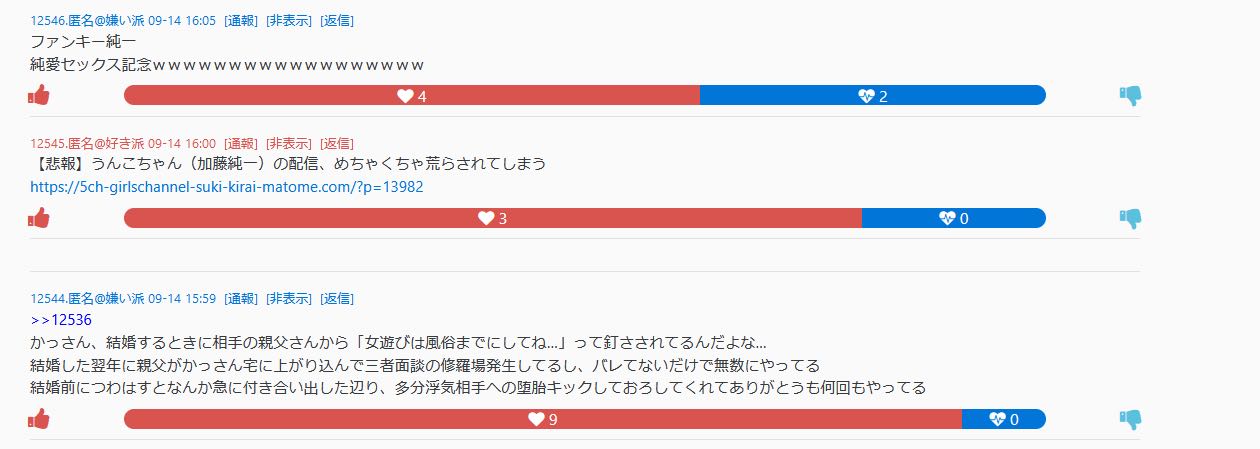Screen dimensions: 1260x449
Task: Click thumbs-down icon on comment 12546
Action: pyautogui.click(x=1130, y=96)
